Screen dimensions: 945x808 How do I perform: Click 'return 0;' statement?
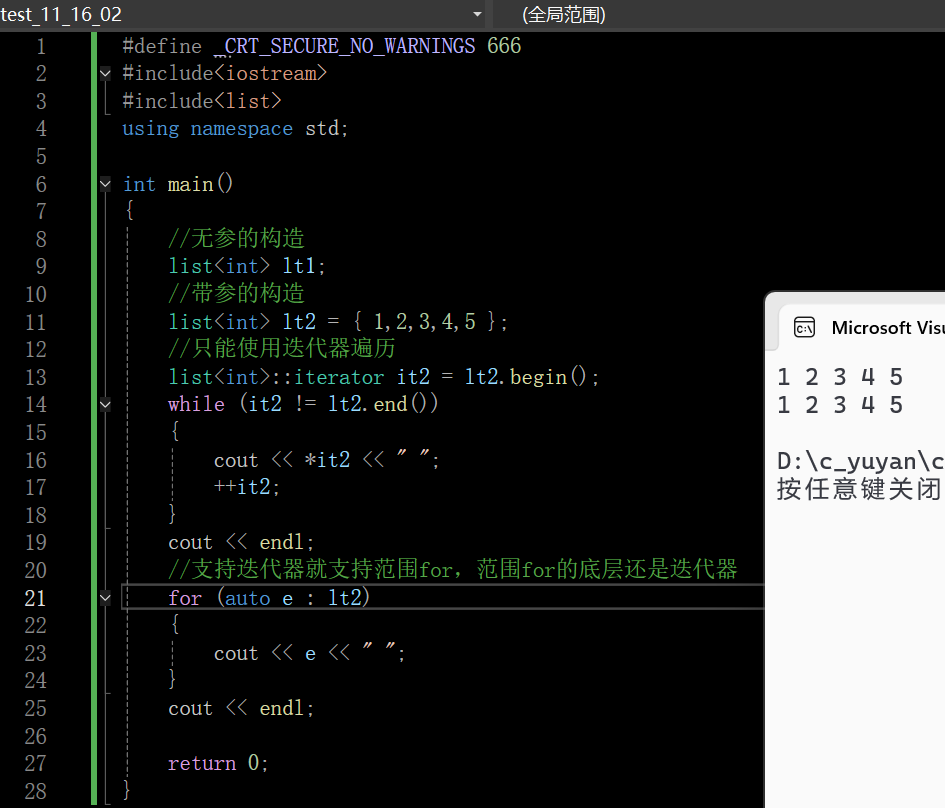[x=218, y=763]
